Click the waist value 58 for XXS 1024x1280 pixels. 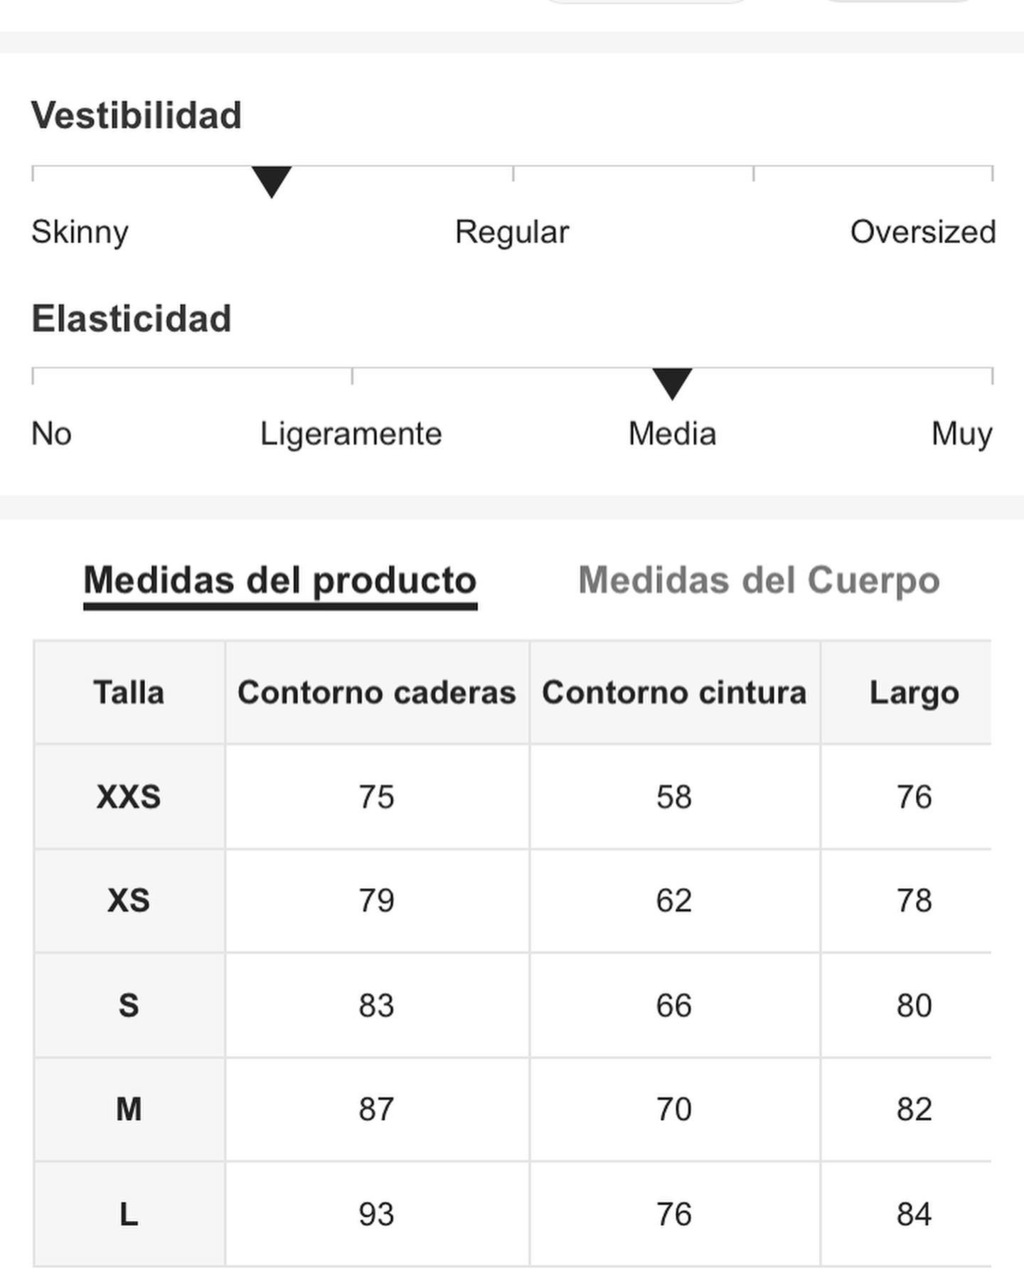674,797
